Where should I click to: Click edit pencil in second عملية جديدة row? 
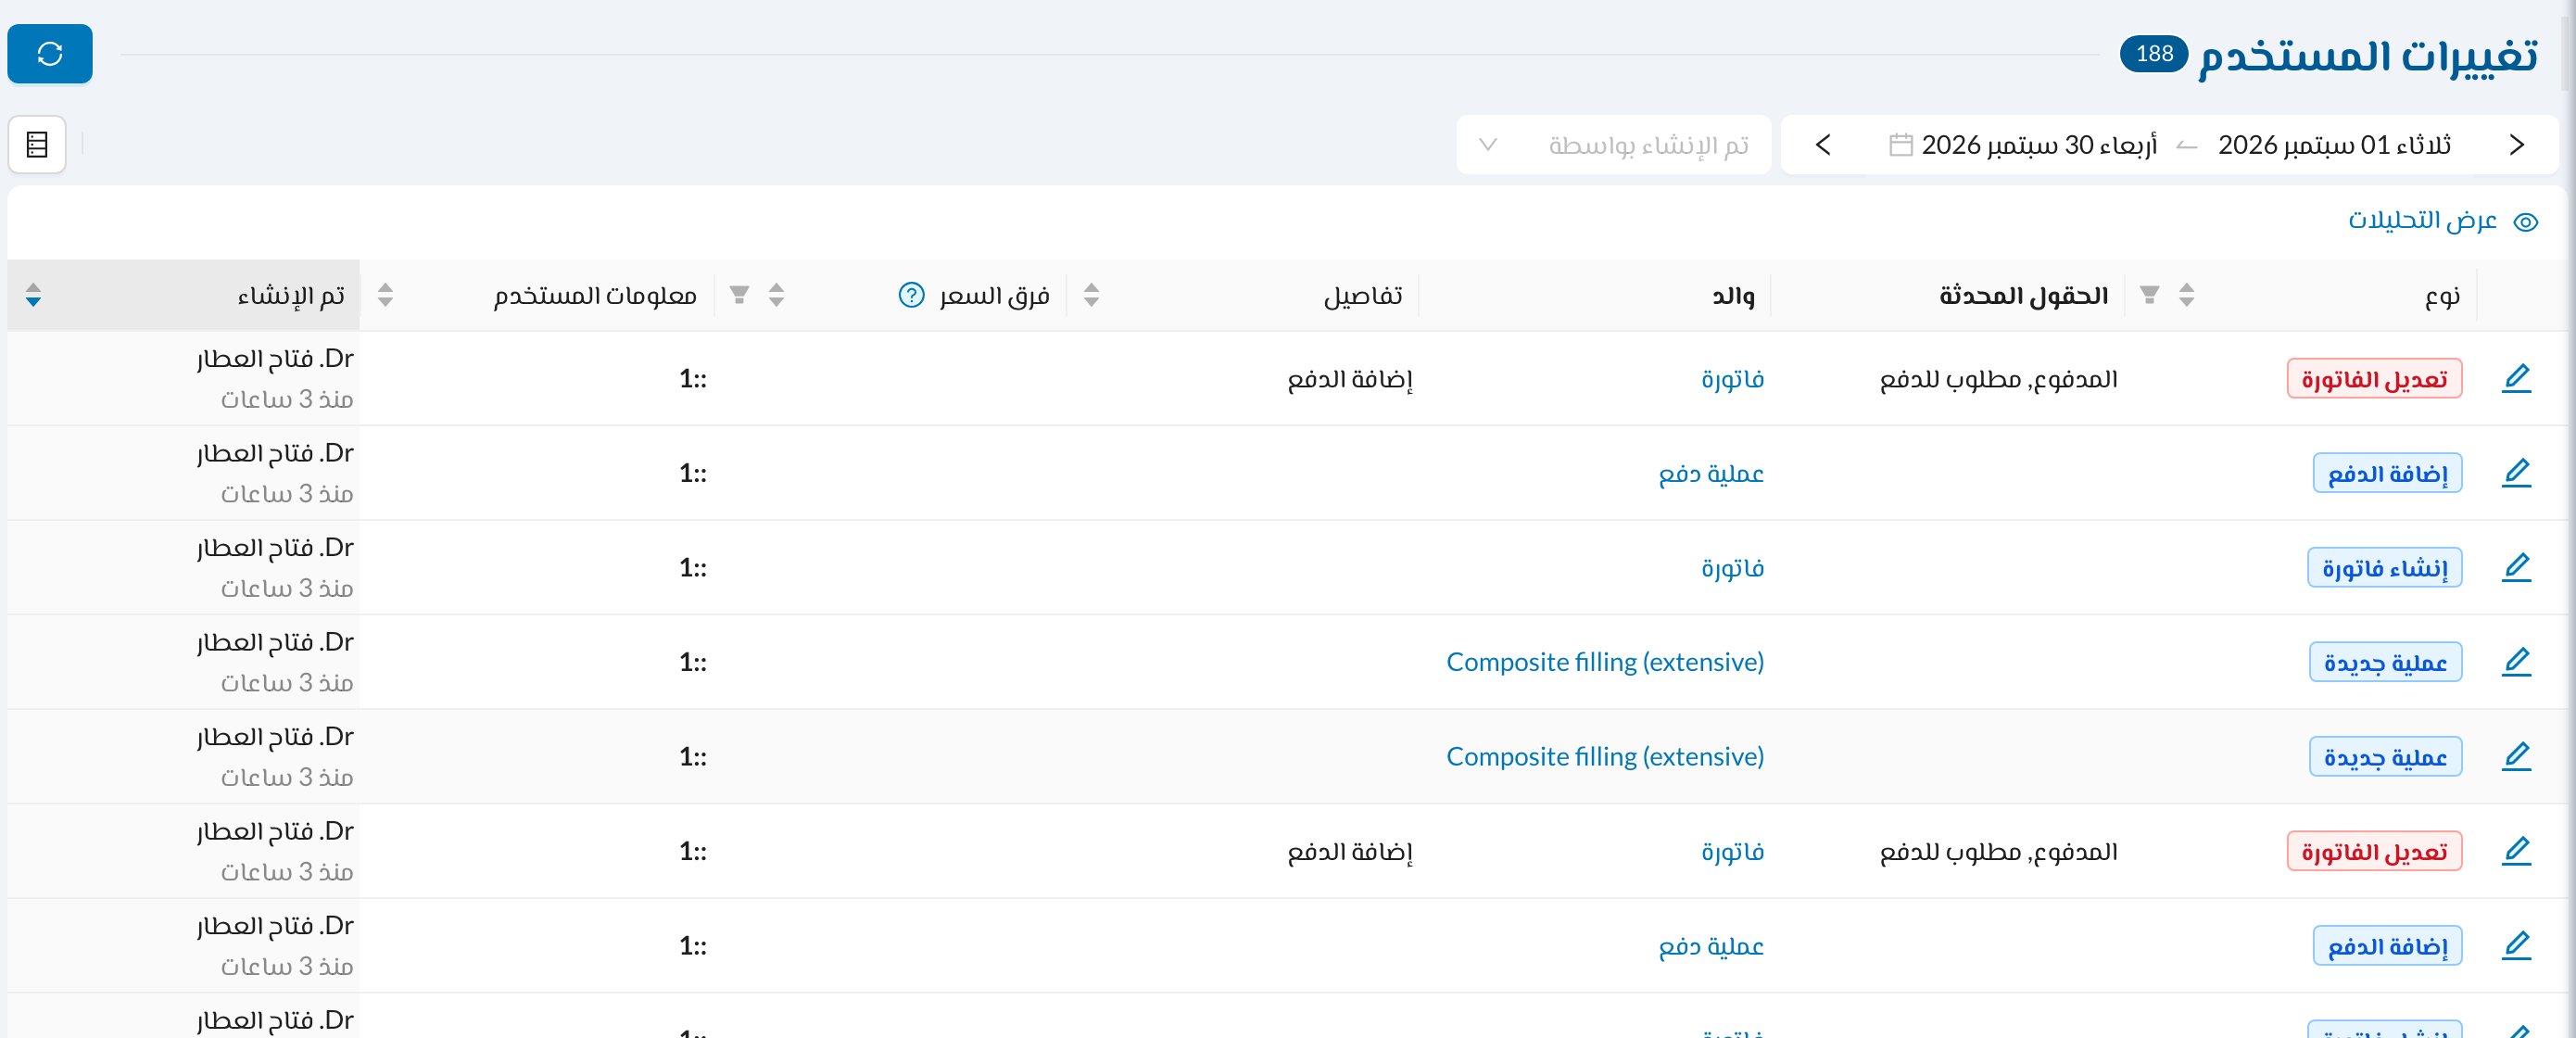2516,757
